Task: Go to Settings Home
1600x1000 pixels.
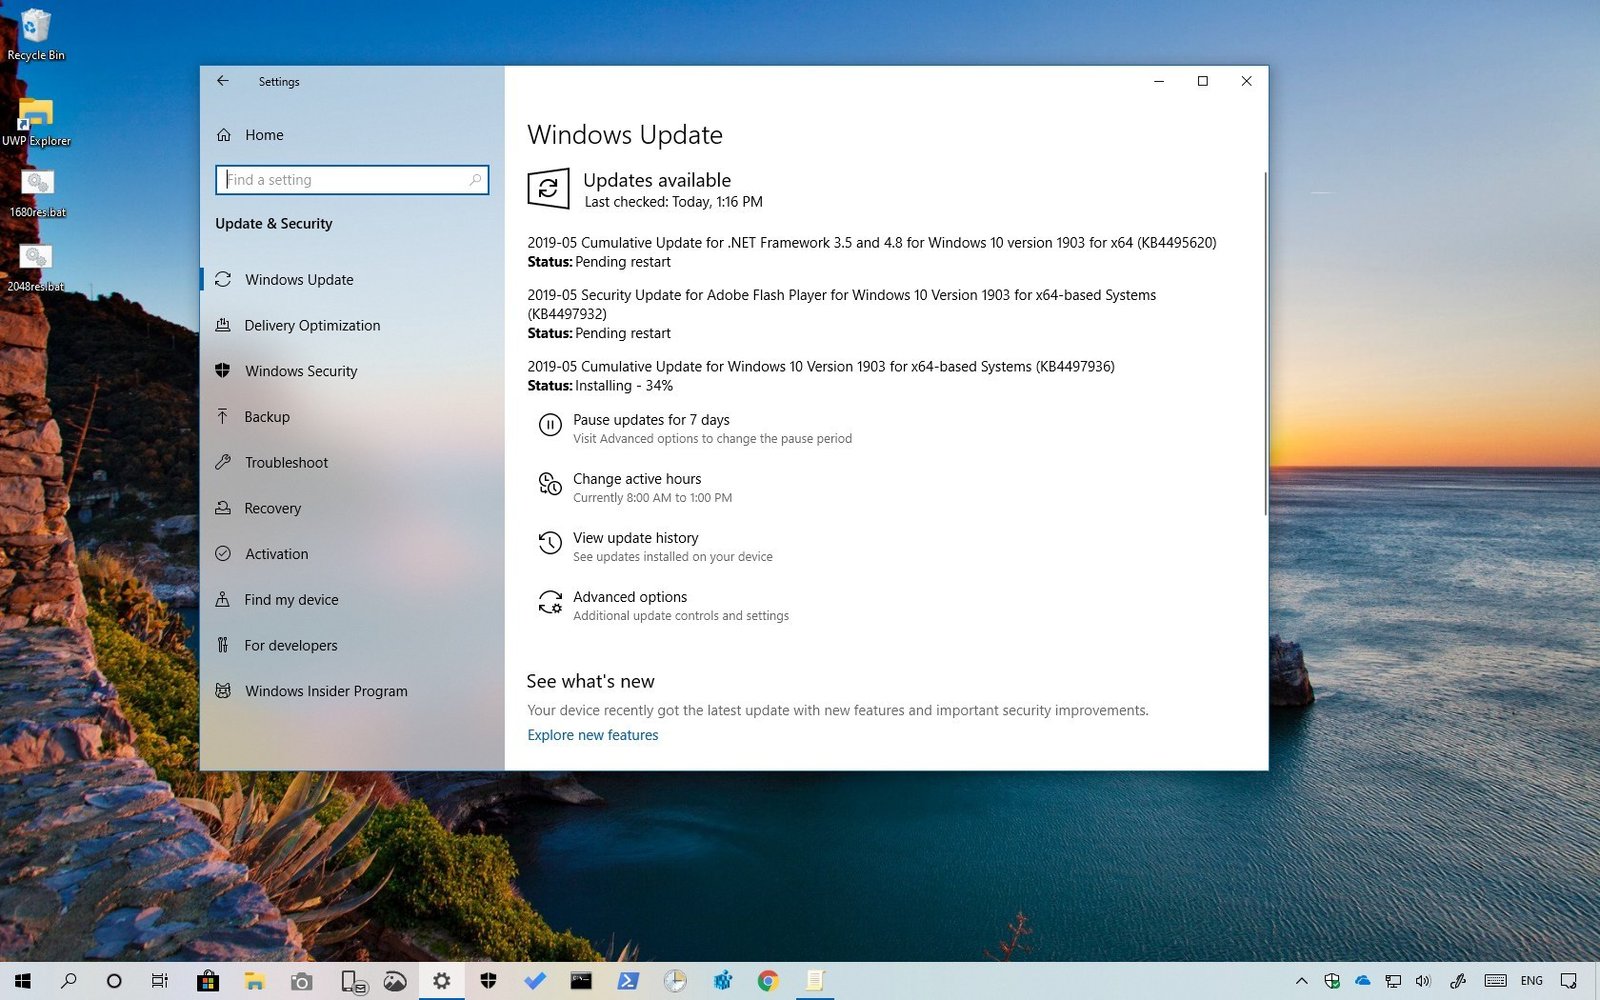Action: [x=264, y=135]
